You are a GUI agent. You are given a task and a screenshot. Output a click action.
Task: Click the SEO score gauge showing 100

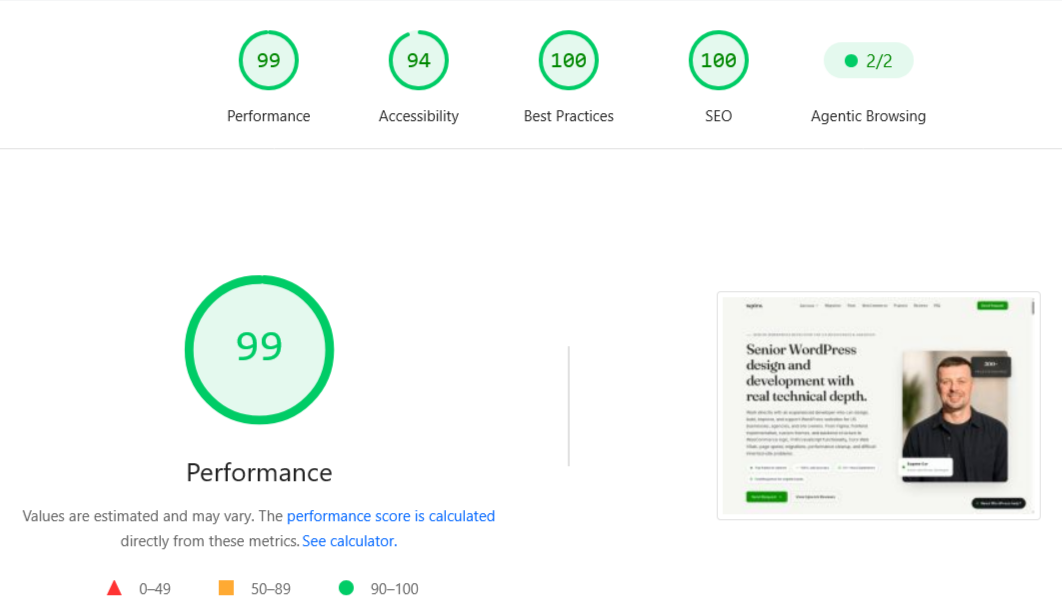pos(719,60)
